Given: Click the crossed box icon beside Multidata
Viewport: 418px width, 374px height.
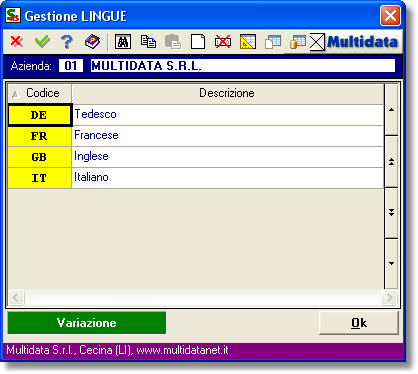Looking at the screenshot, I should 317,42.
